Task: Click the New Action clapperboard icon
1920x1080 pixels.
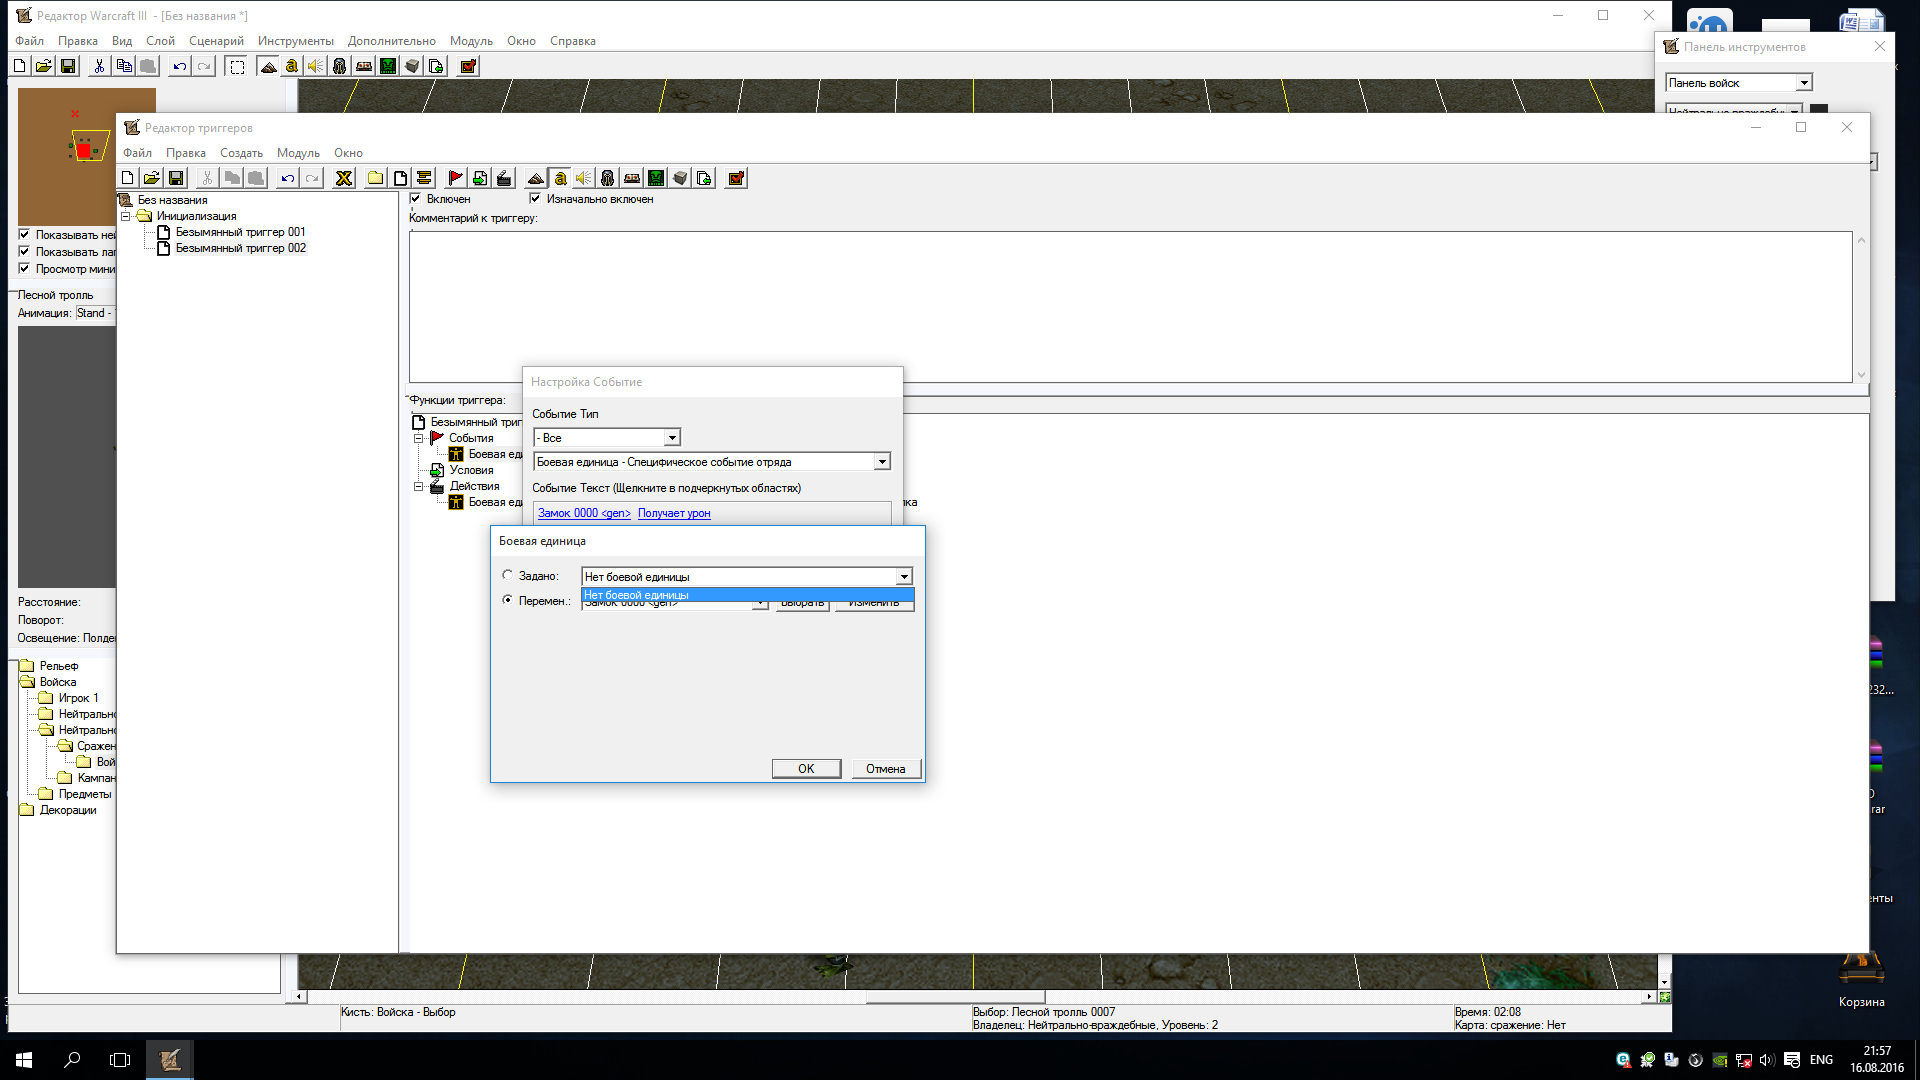Action: coord(504,178)
